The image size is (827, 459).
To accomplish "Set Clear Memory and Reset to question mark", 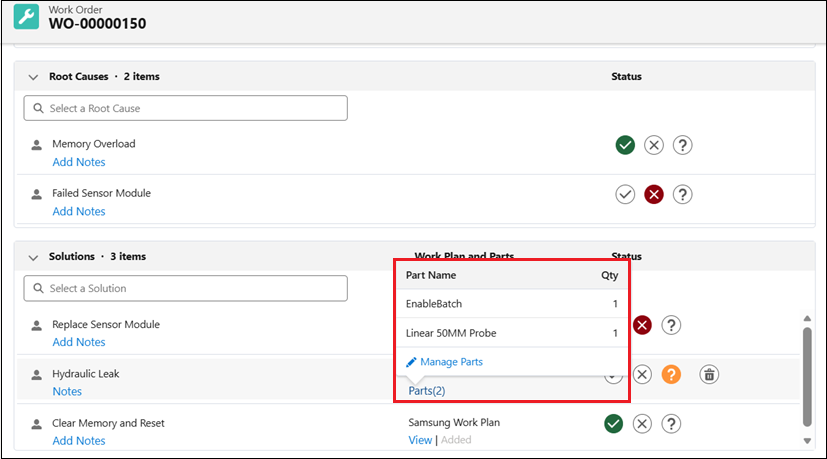I will click(x=671, y=424).
